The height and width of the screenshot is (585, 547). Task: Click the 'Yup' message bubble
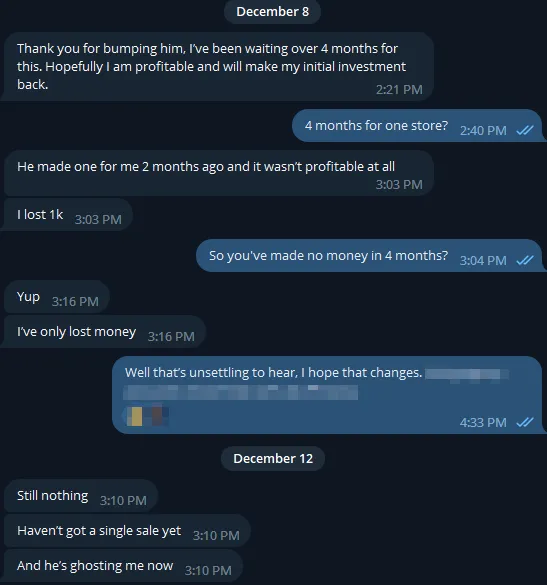point(57,297)
